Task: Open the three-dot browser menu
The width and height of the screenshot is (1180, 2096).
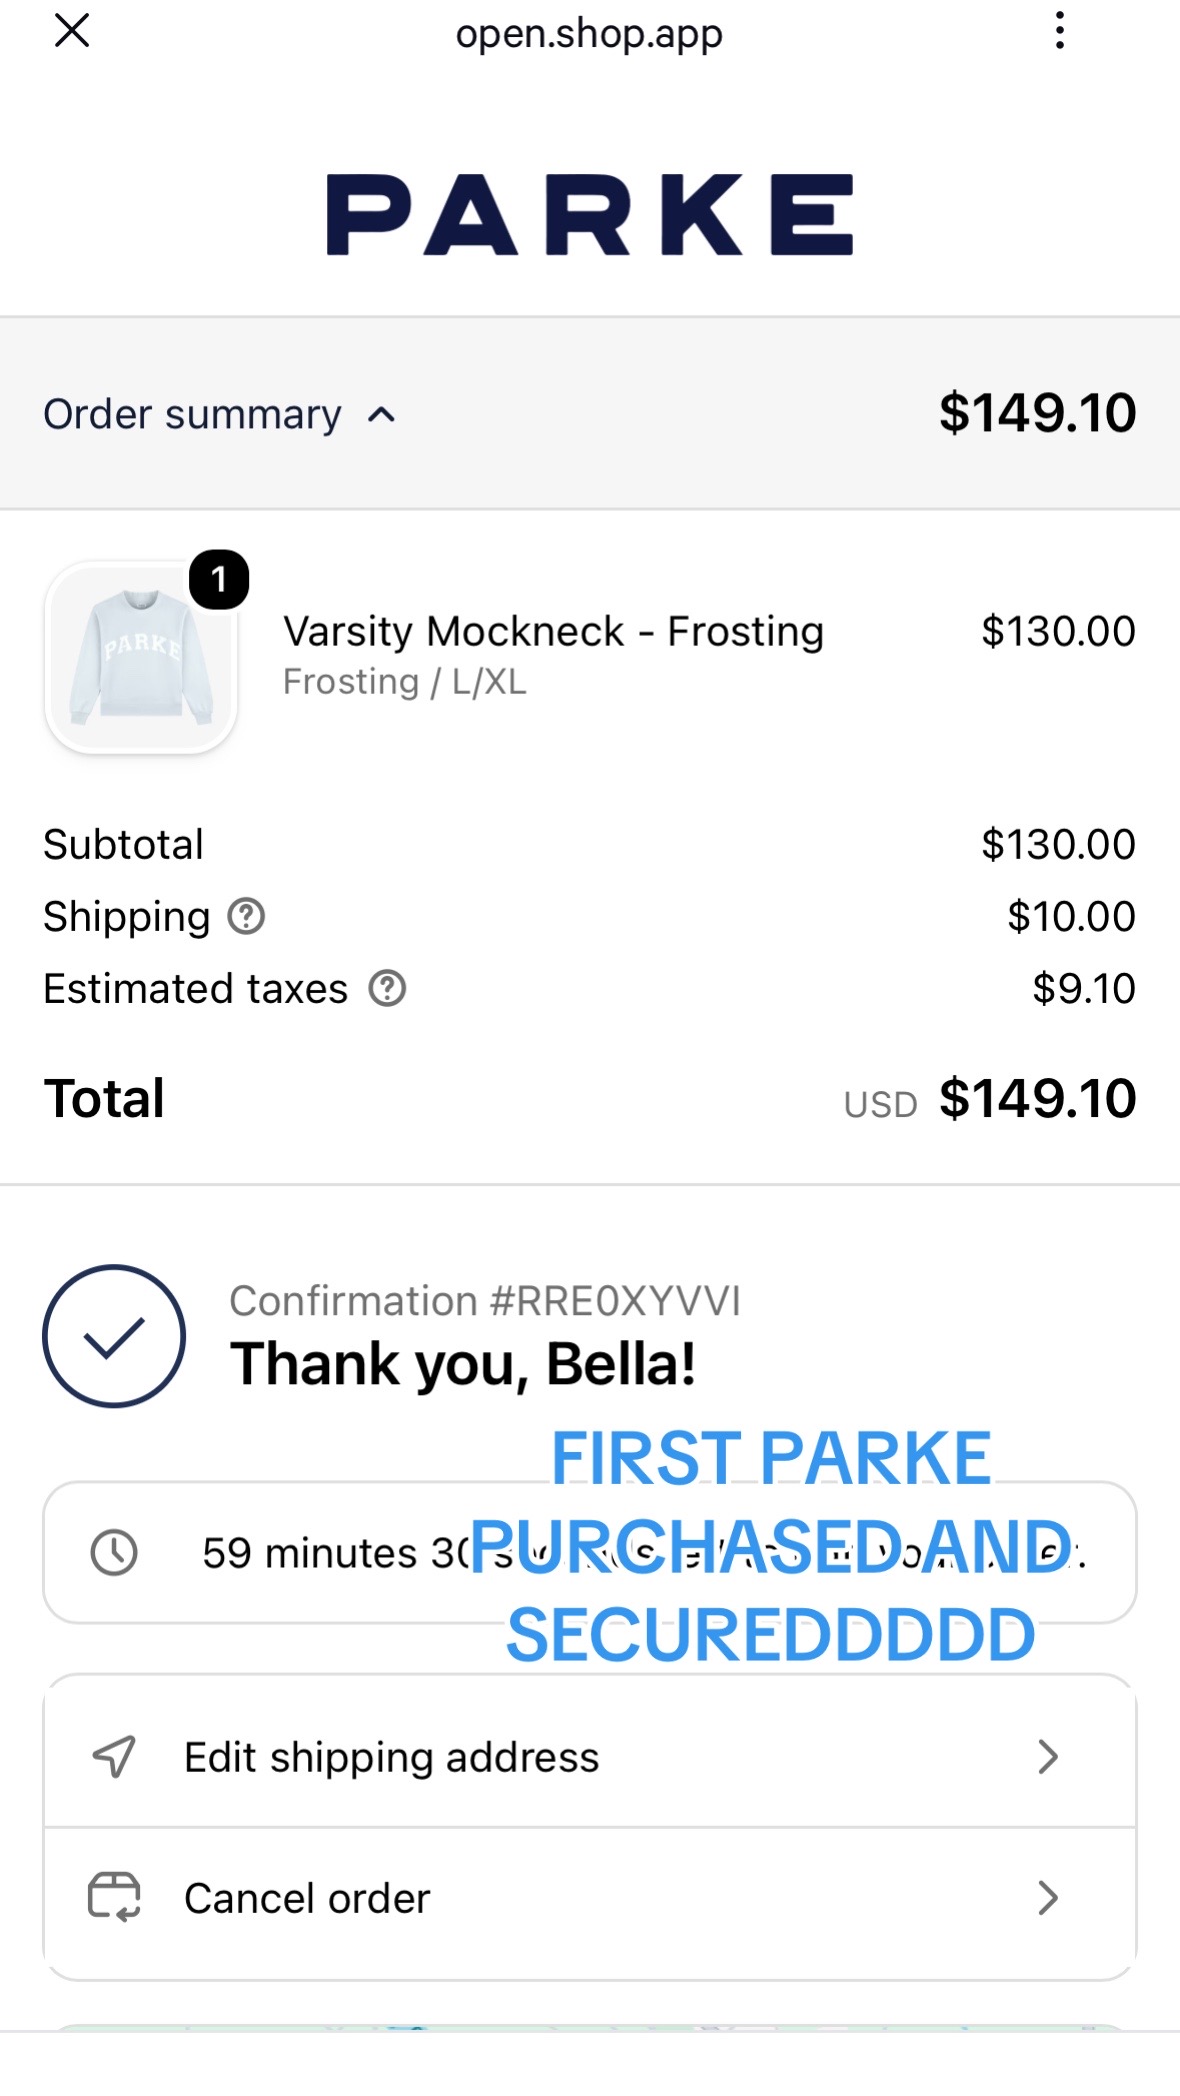Action: [1059, 31]
